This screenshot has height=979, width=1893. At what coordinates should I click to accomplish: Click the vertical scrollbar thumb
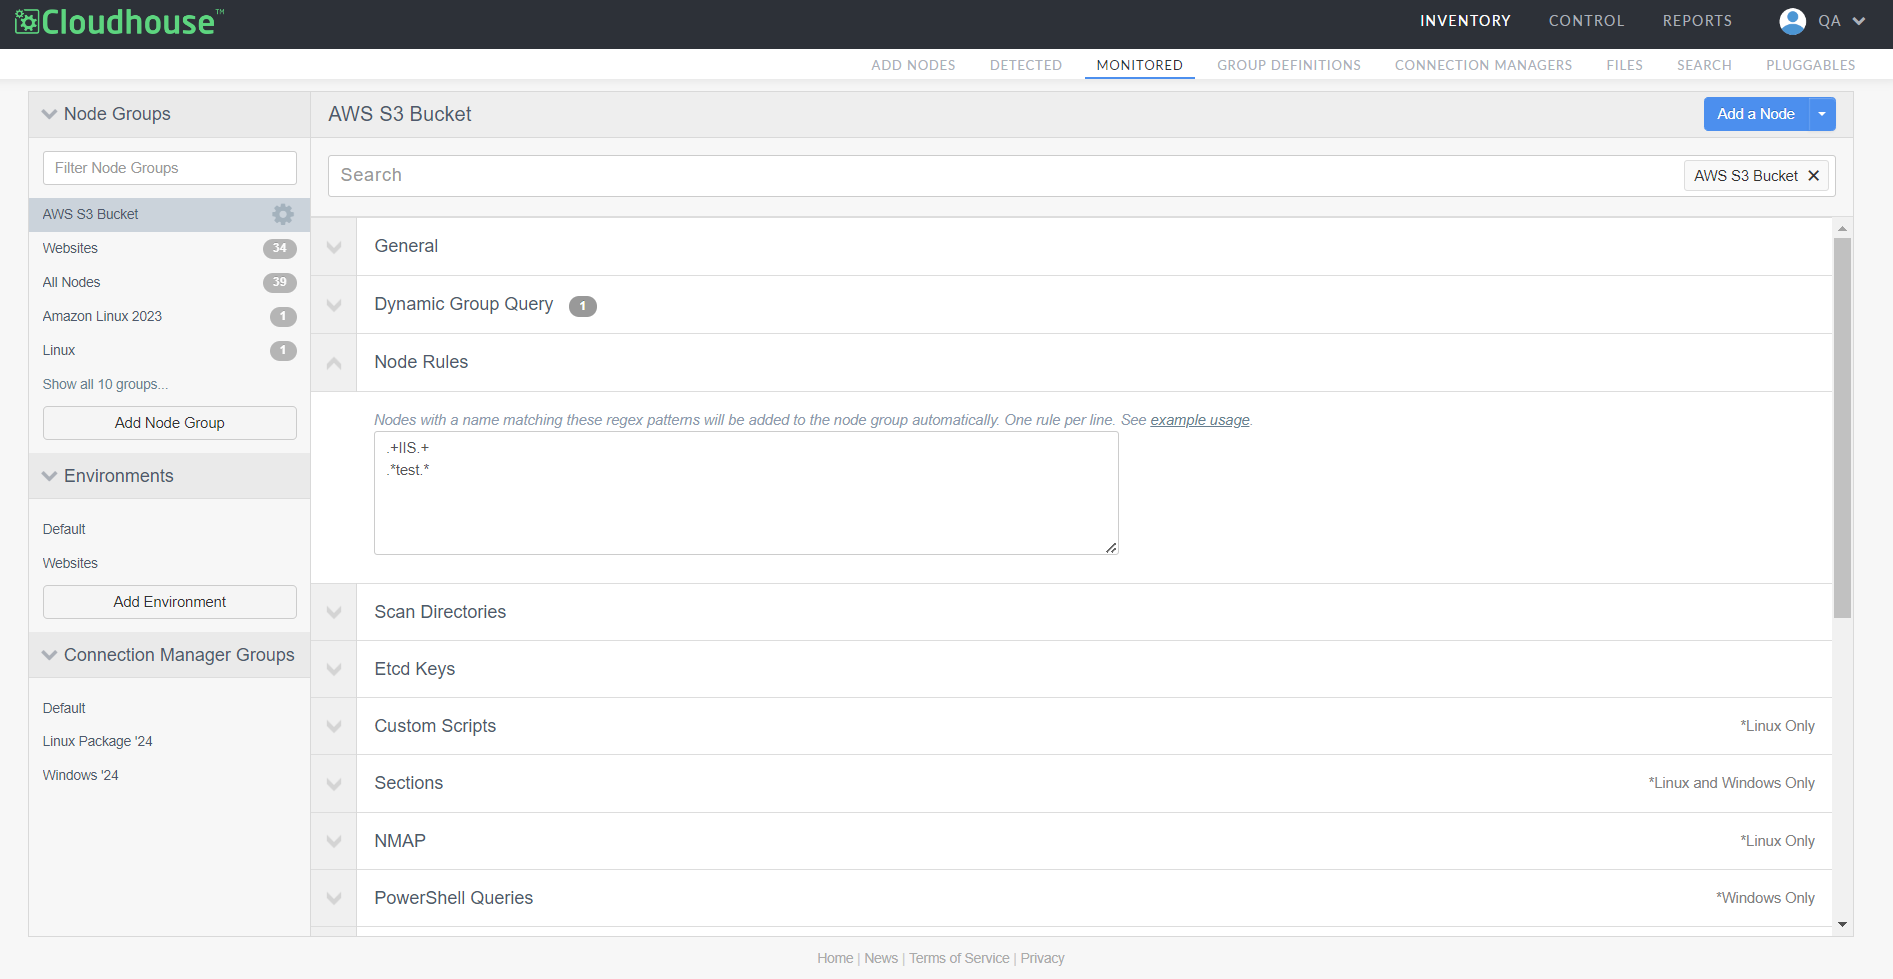tap(1842, 428)
